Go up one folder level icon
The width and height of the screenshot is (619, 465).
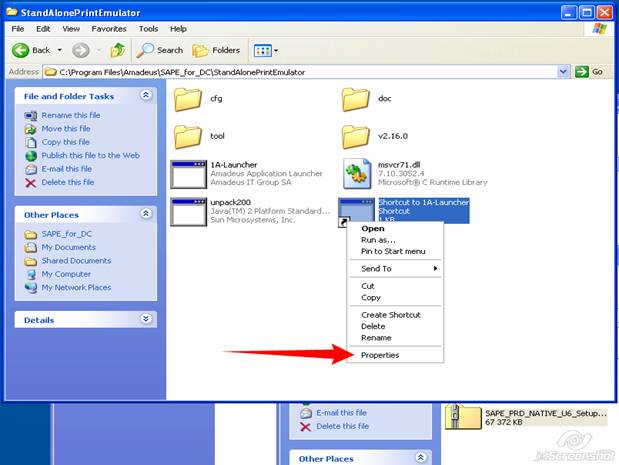tap(118, 50)
